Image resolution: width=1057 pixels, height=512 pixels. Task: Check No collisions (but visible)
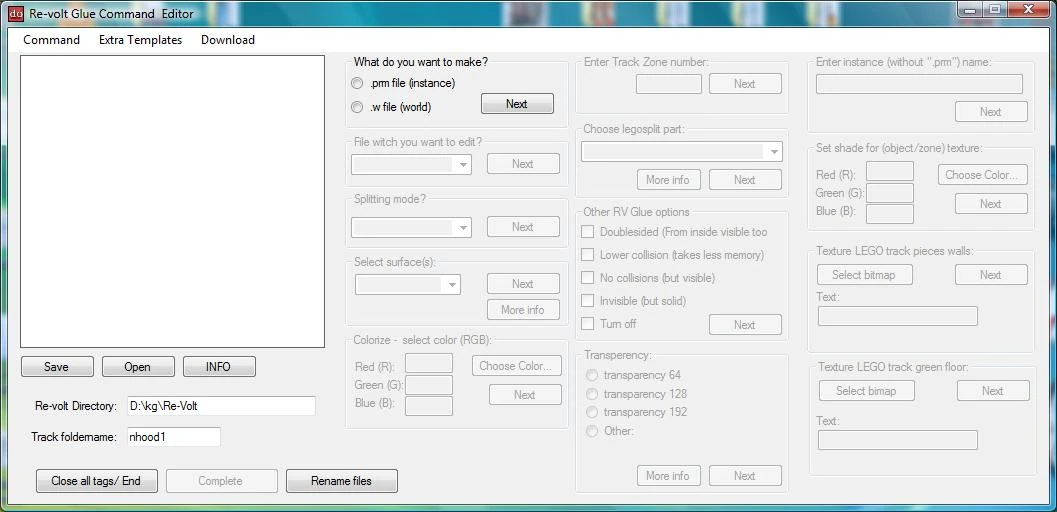tap(588, 278)
